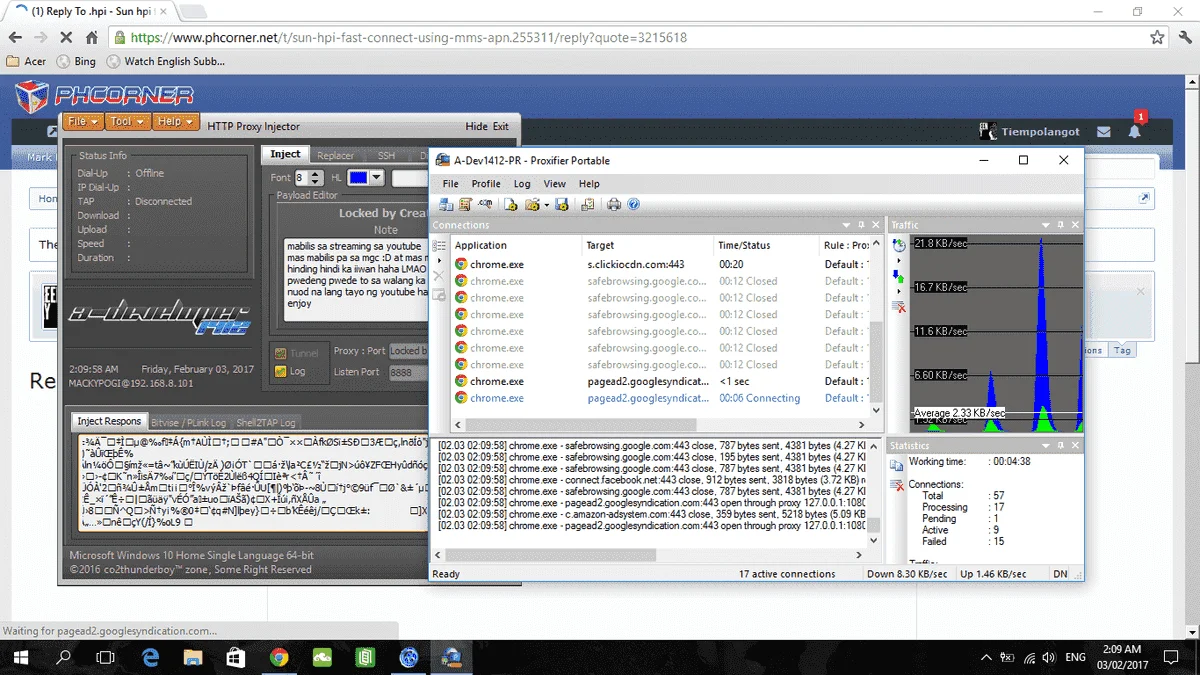1200x675 pixels.
Task: Open PHCorner notifications bell icon
Action: [x=1134, y=131]
